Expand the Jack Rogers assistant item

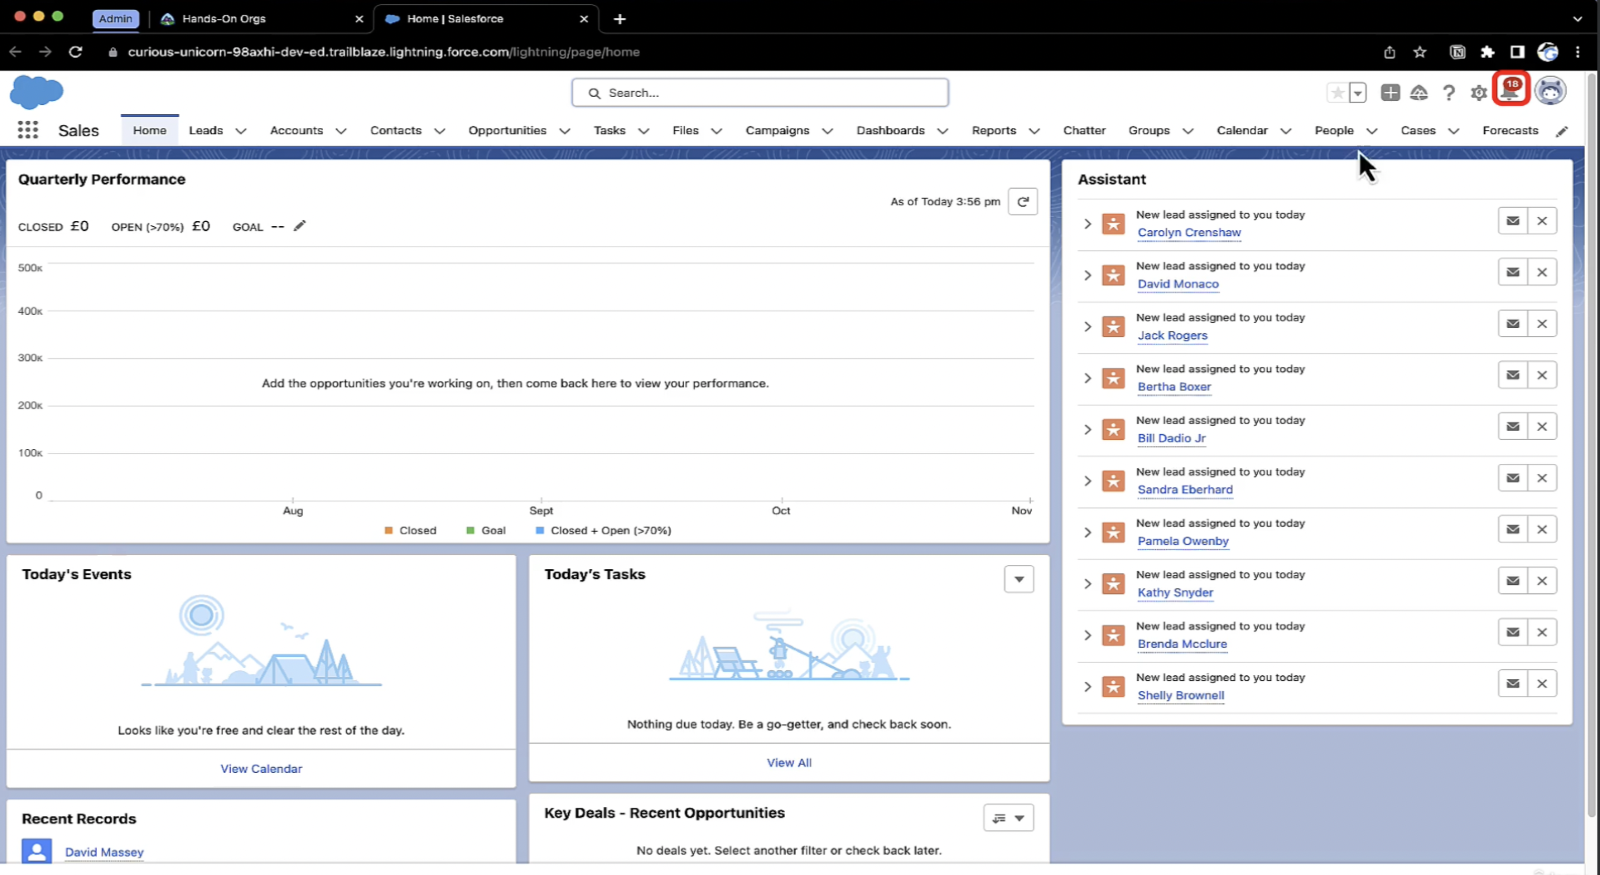click(x=1087, y=327)
